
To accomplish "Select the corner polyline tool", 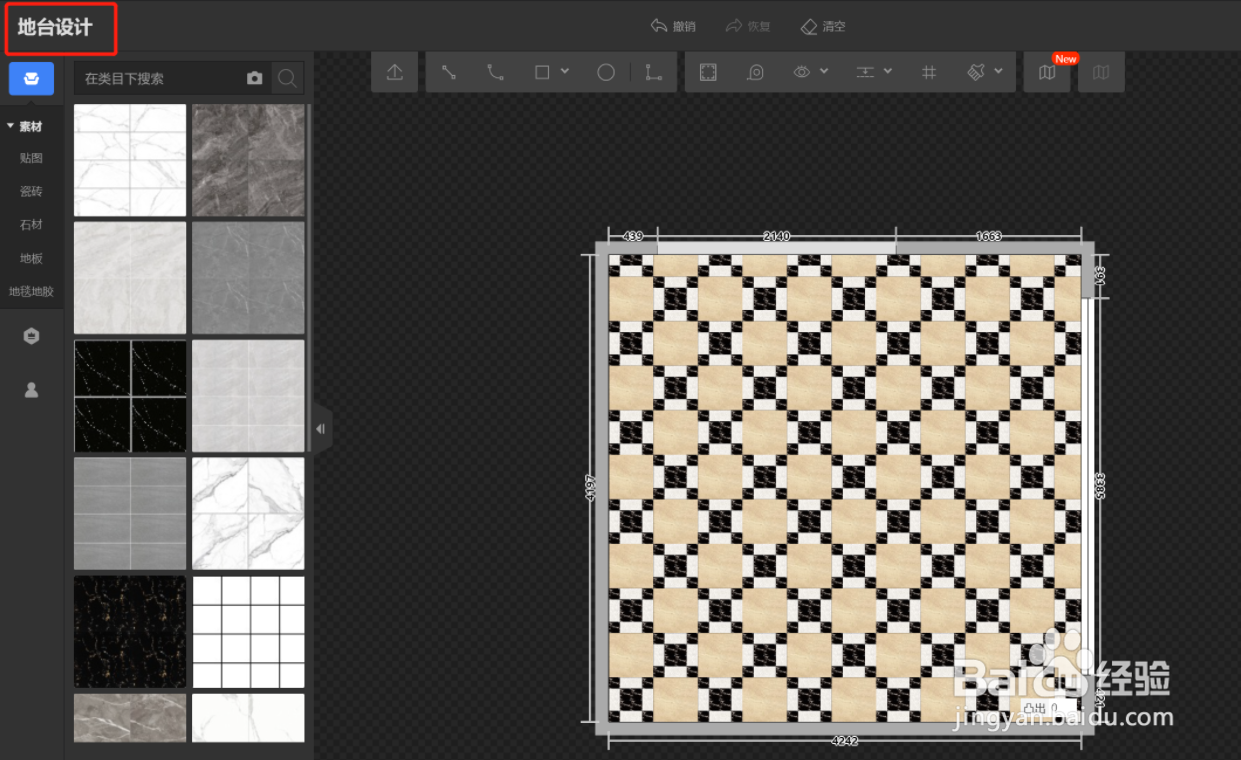I will (x=653, y=72).
